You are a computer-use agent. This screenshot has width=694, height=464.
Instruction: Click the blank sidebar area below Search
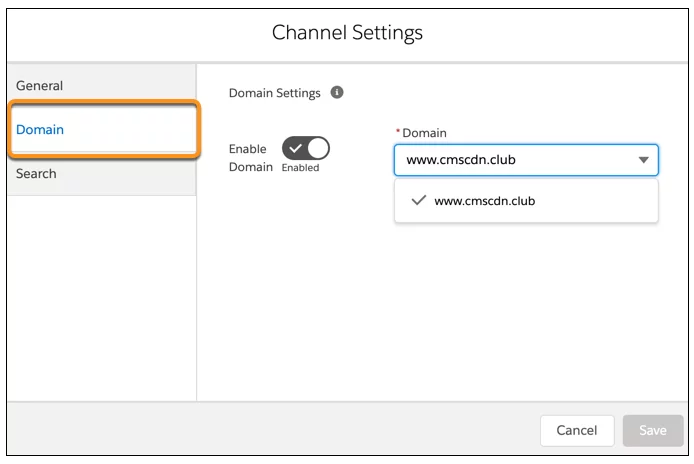click(102, 298)
